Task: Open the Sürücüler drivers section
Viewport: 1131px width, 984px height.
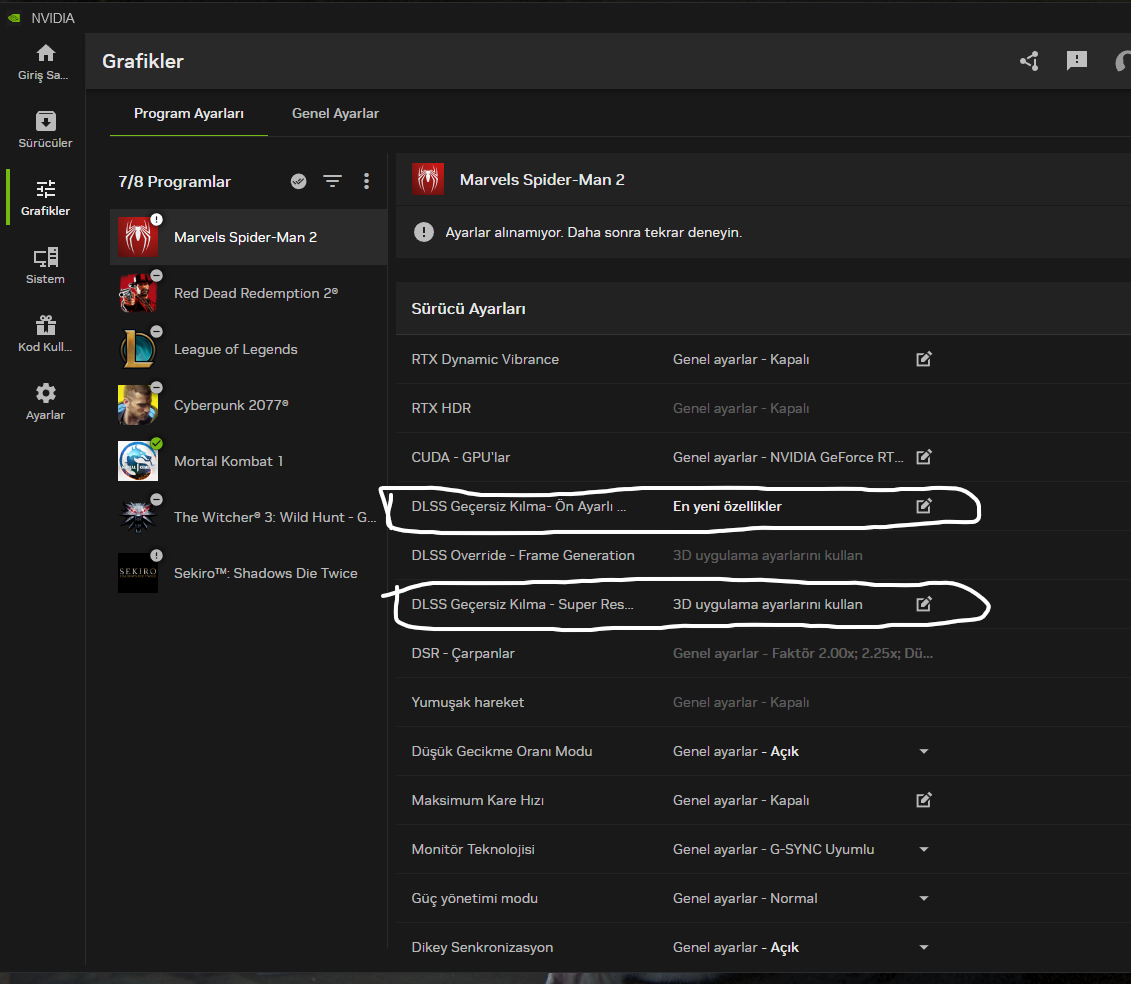Action: (45, 130)
